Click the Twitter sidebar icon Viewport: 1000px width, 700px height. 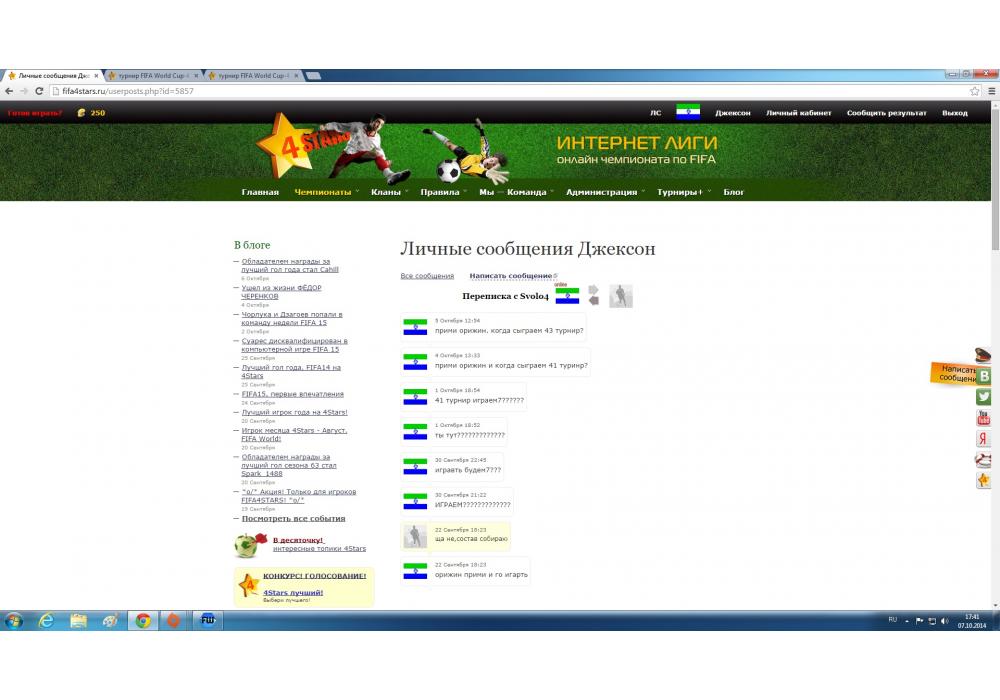tap(984, 397)
